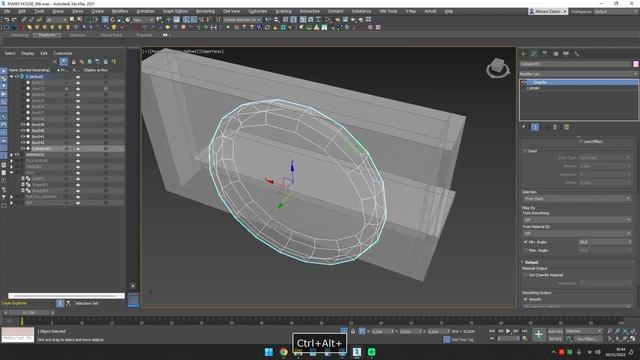Open the green app icon in the taskbar

371,352
